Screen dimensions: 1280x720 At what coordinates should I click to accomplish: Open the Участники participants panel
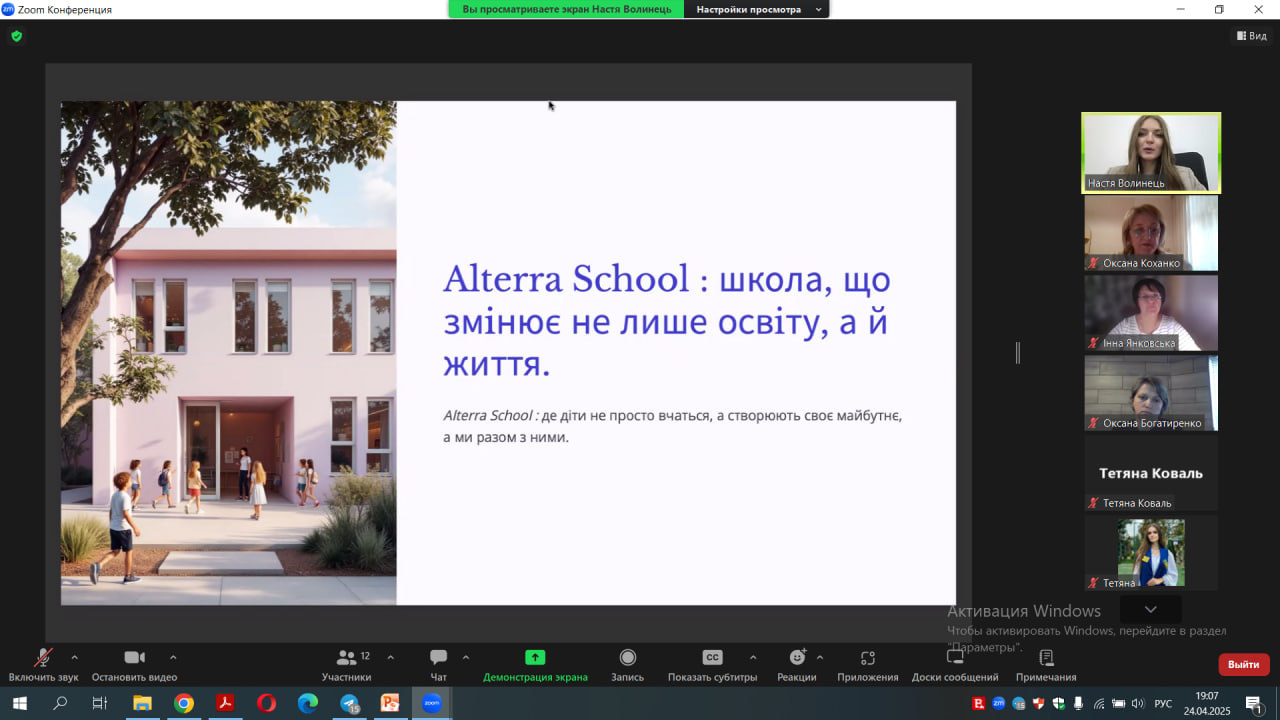tap(347, 665)
